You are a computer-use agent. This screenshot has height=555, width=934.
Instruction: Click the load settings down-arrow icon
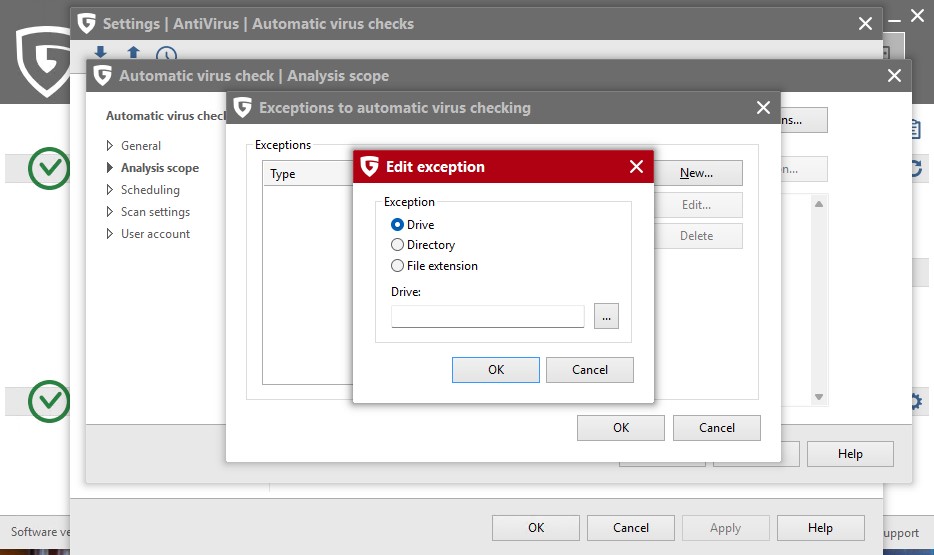(101, 52)
